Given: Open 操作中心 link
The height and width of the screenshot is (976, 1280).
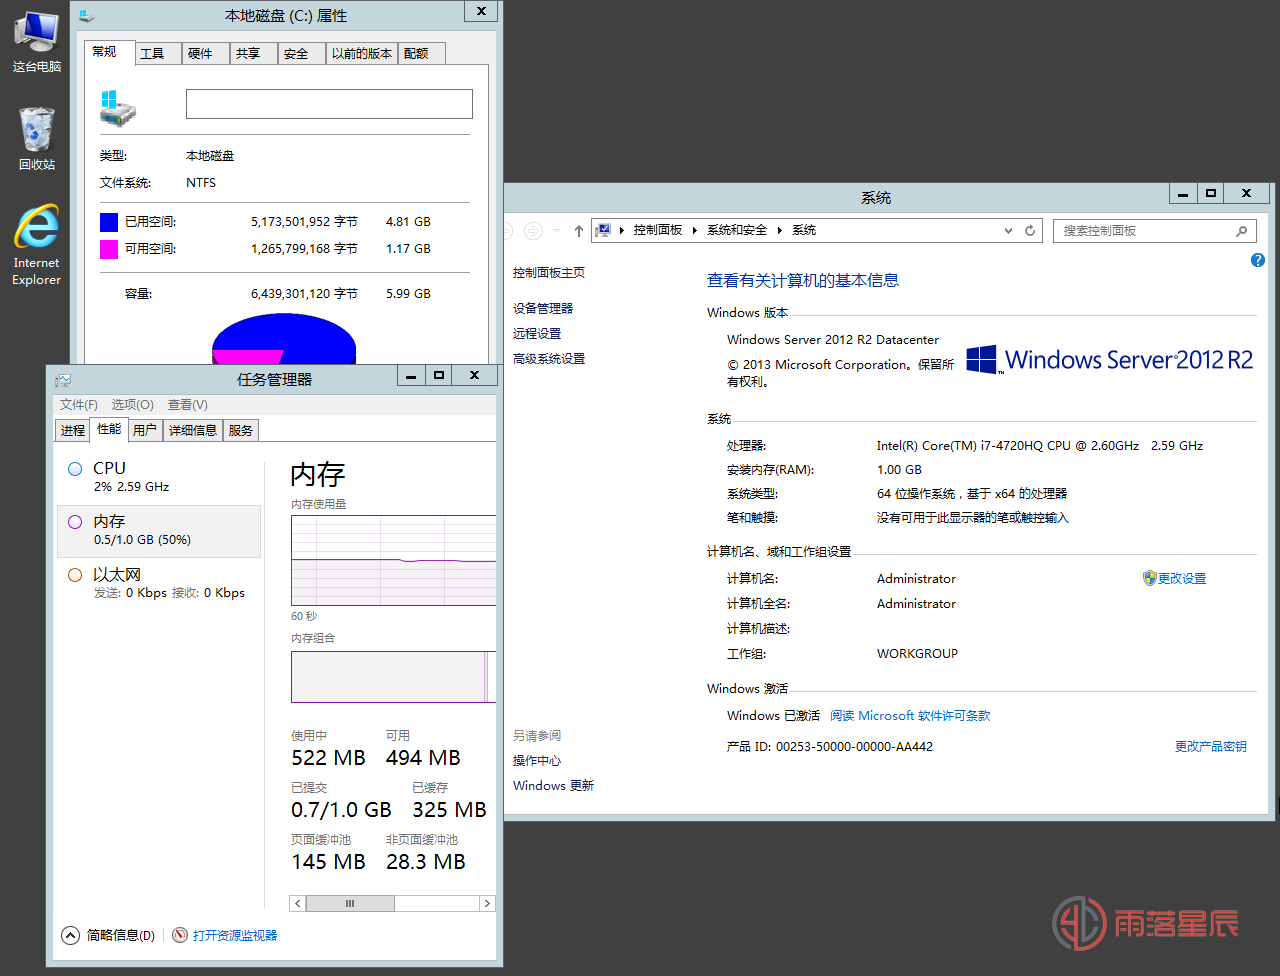Looking at the screenshot, I should [x=537, y=761].
